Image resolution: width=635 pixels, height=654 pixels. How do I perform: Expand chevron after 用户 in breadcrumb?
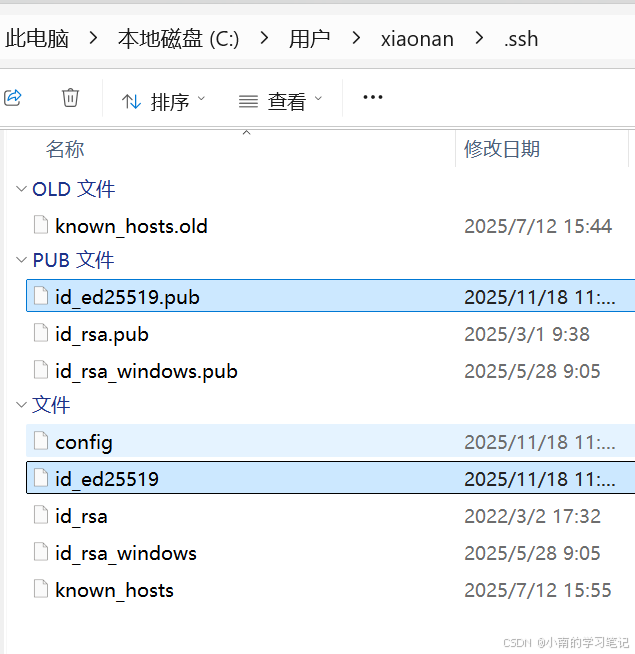tap(355, 38)
